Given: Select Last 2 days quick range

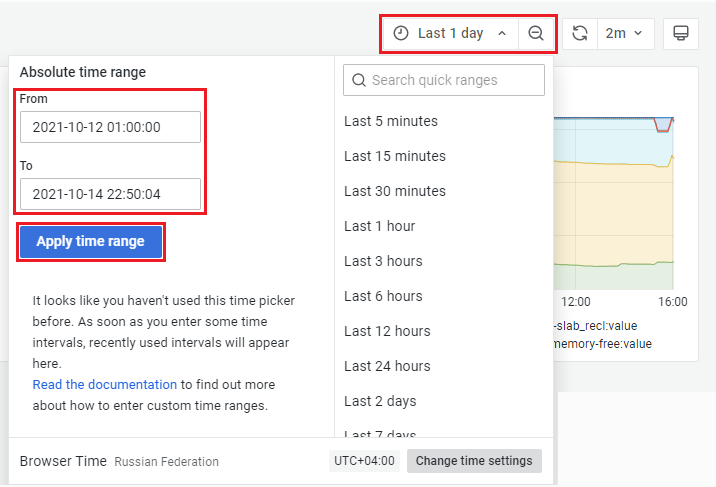Looking at the screenshot, I should (x=380, y=401).
